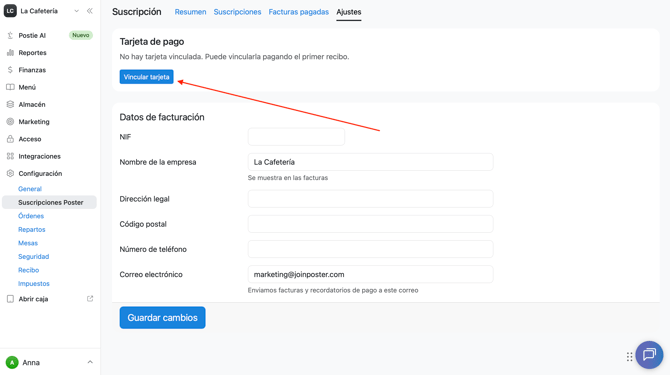Click the Finanzas label
The image size is (670, 375).
coord(32,70)
